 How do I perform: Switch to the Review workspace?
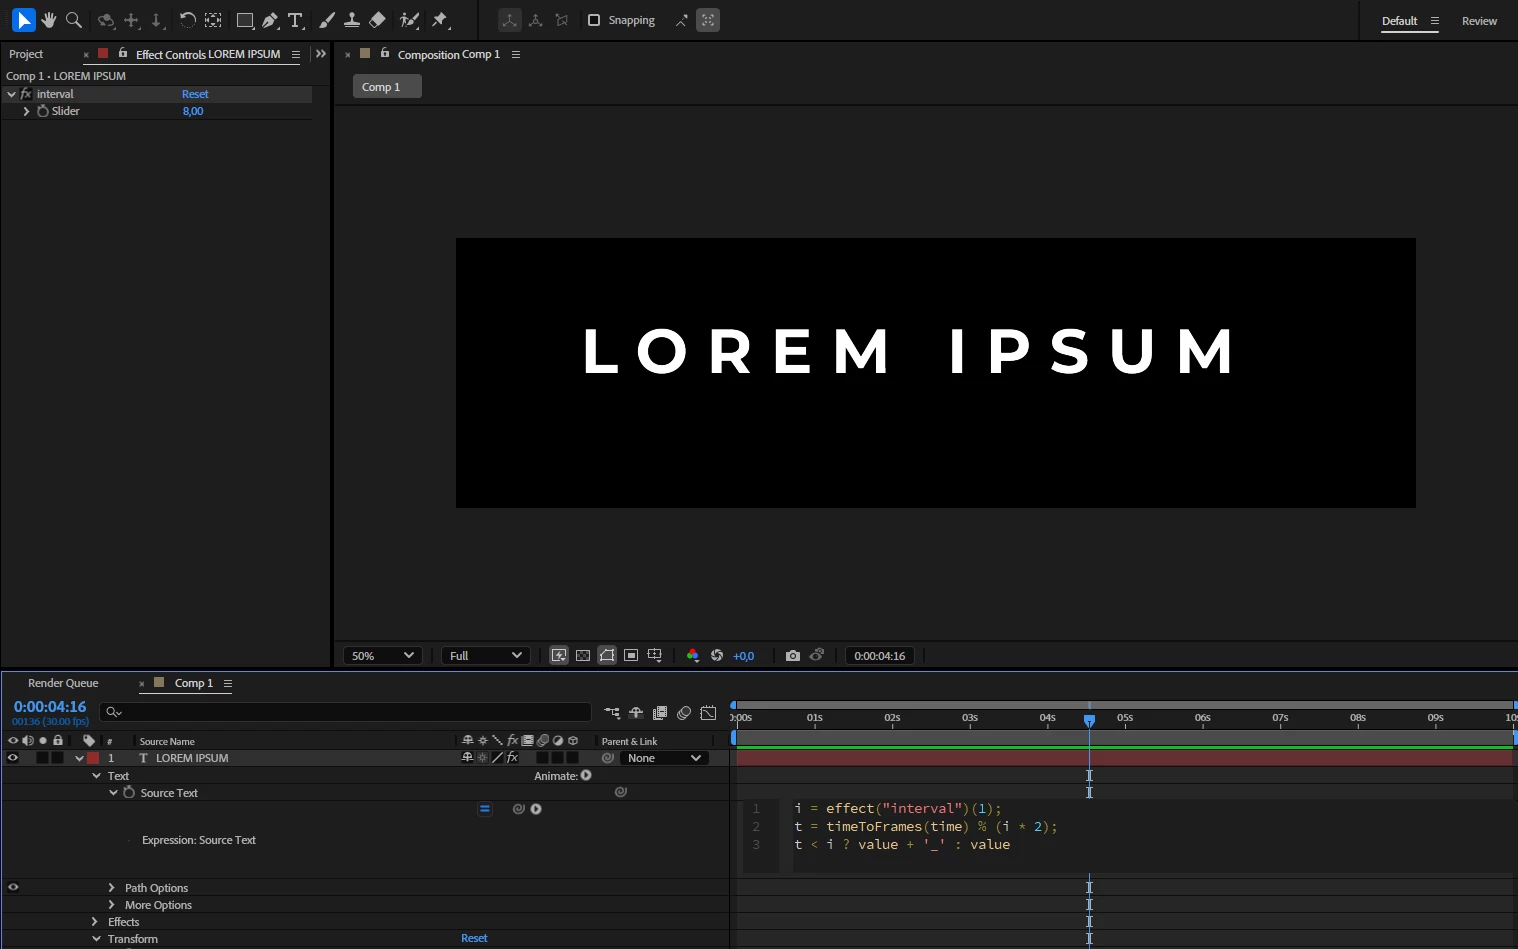[x=1479, y=21]
